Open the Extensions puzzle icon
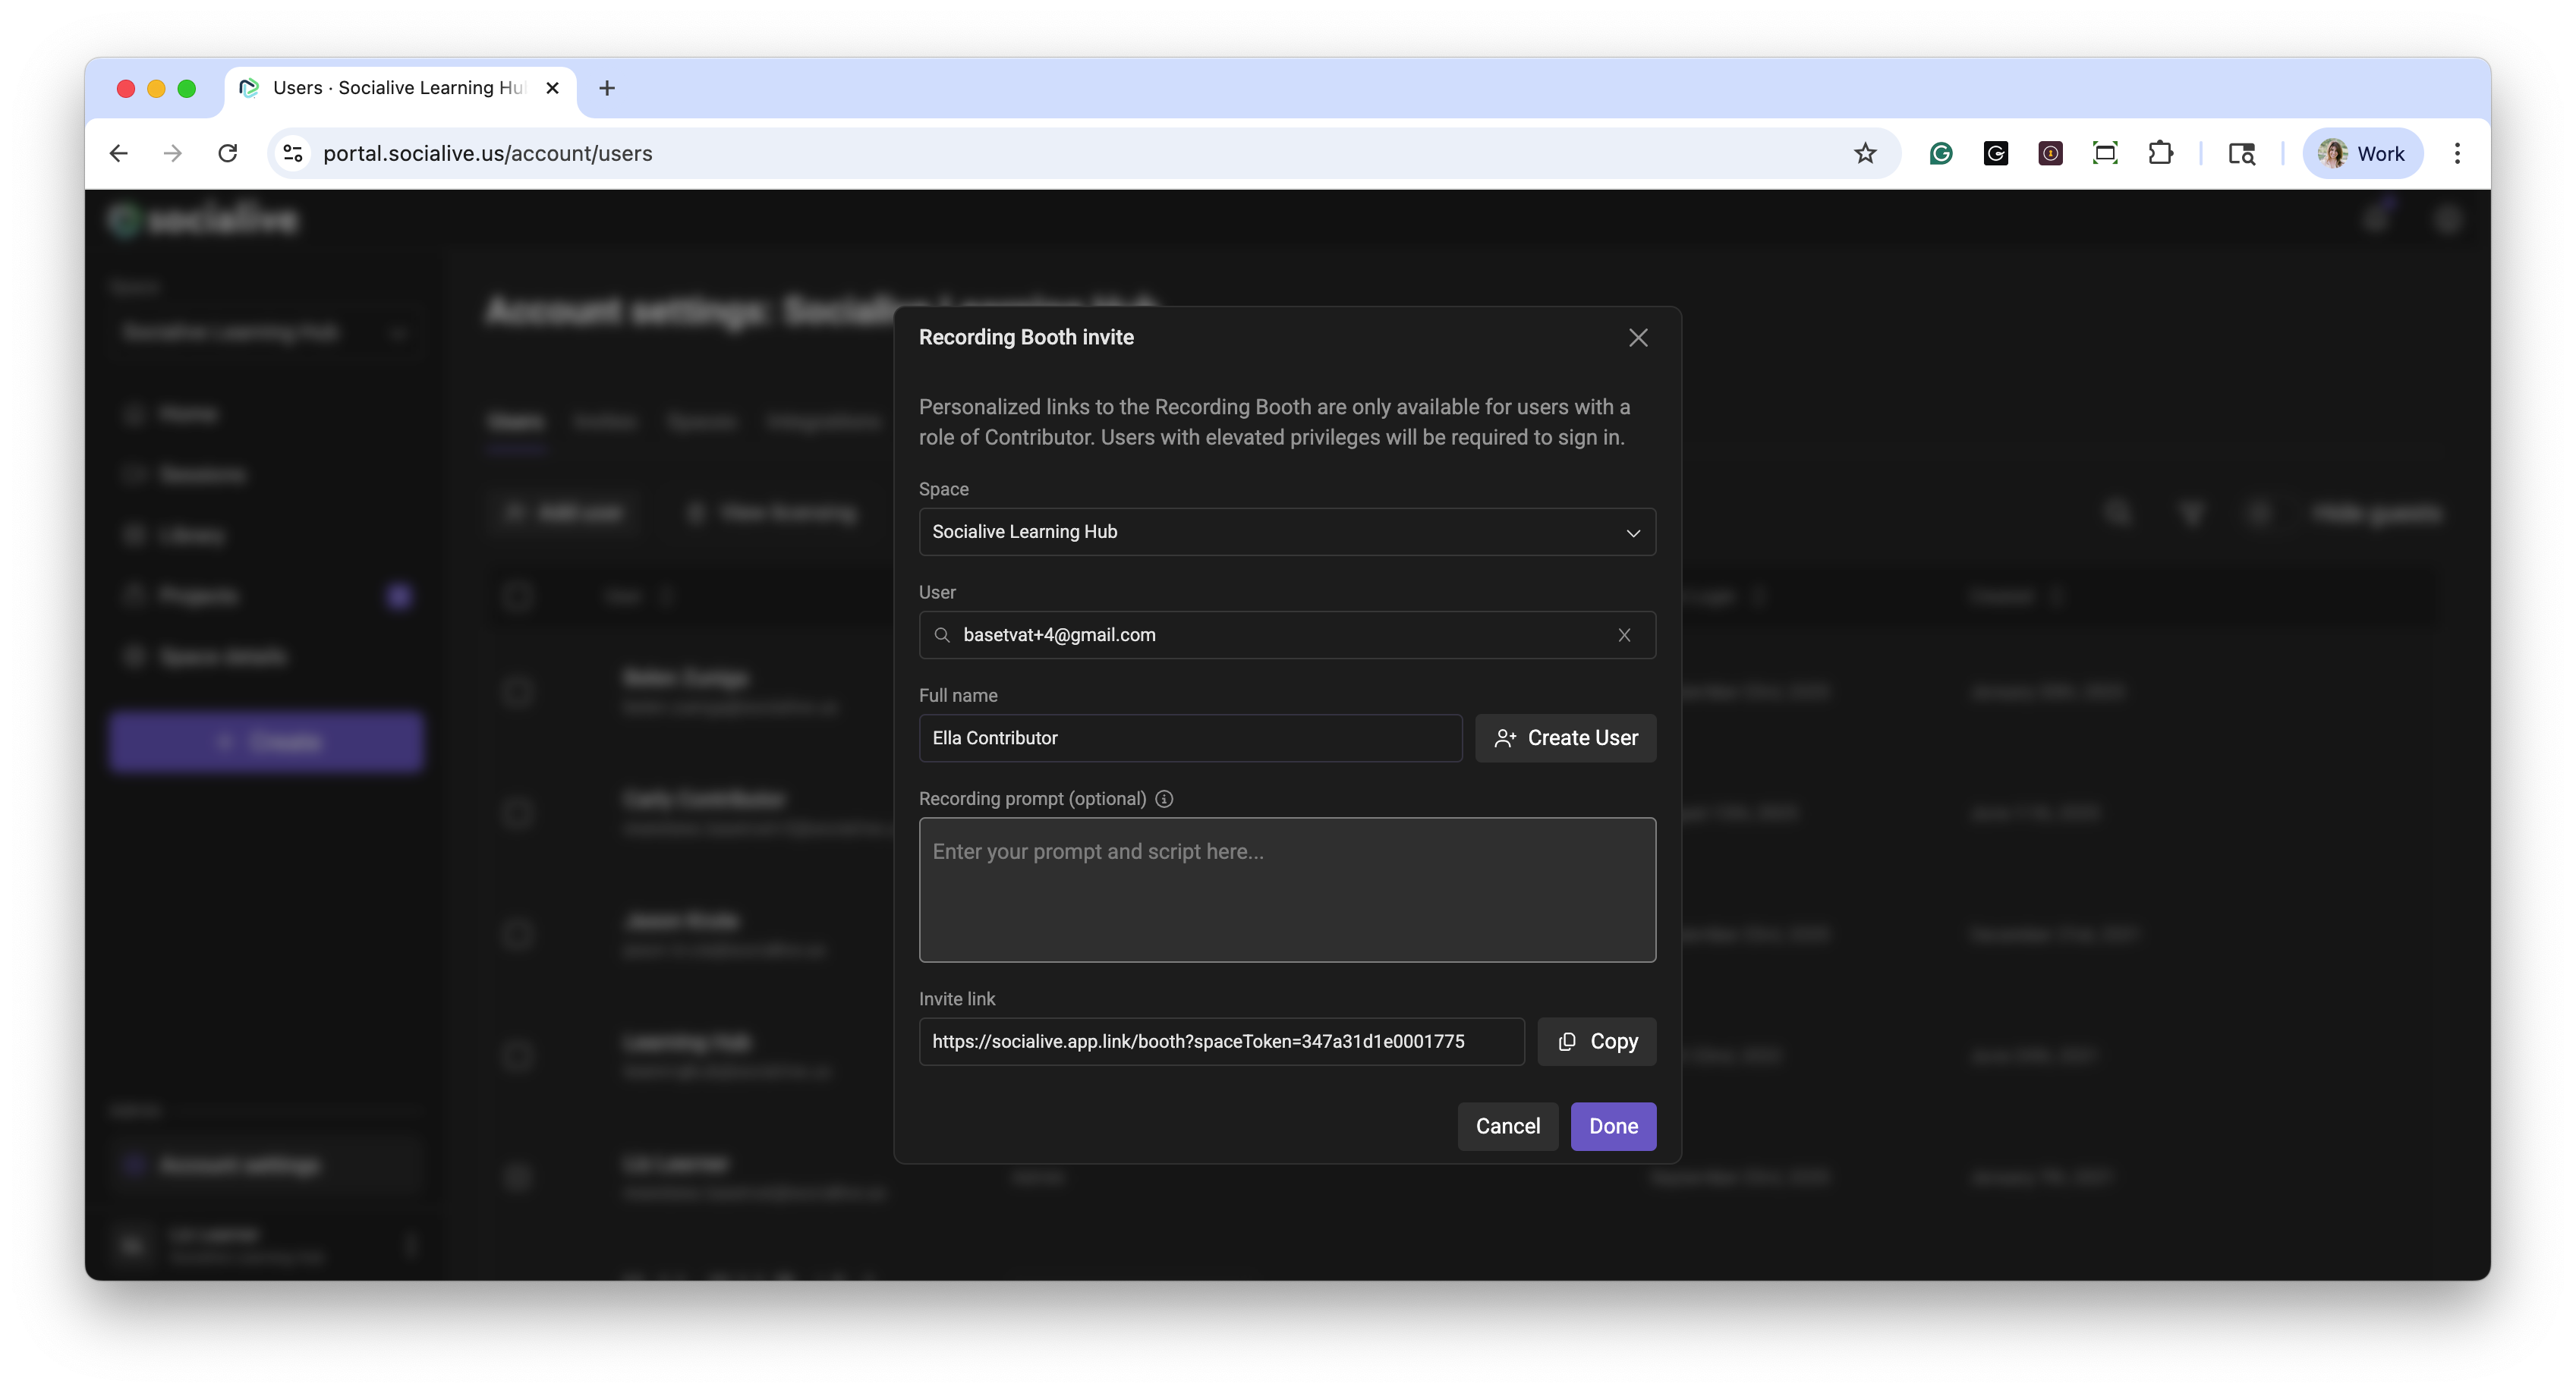Image resolution: width=2576 pixels, height=1393 pixels. [x=2159, y=153]
